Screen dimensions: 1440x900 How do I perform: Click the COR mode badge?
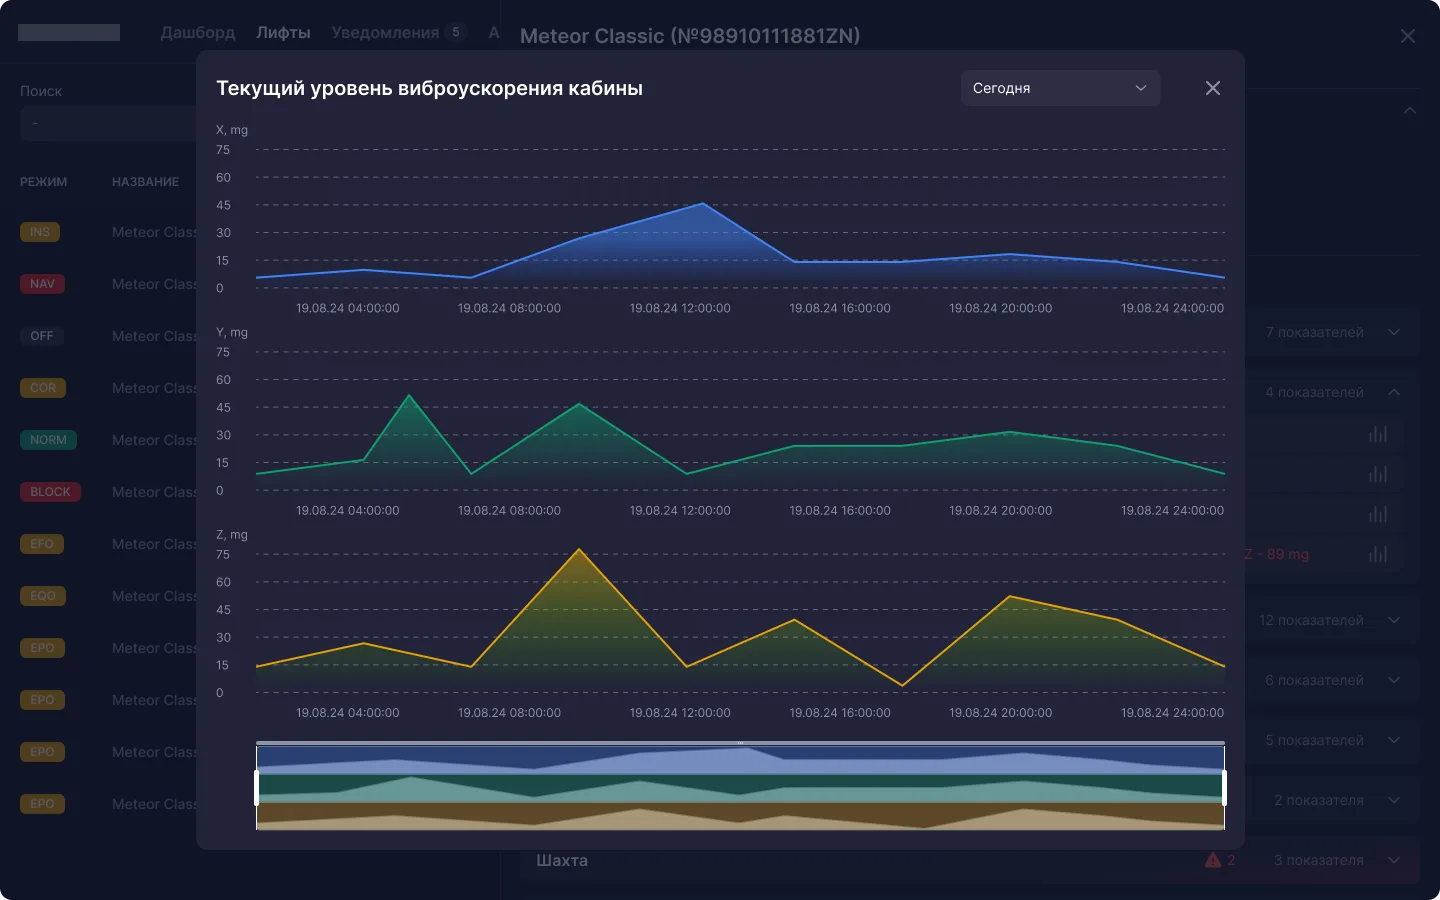coord(43,388)
